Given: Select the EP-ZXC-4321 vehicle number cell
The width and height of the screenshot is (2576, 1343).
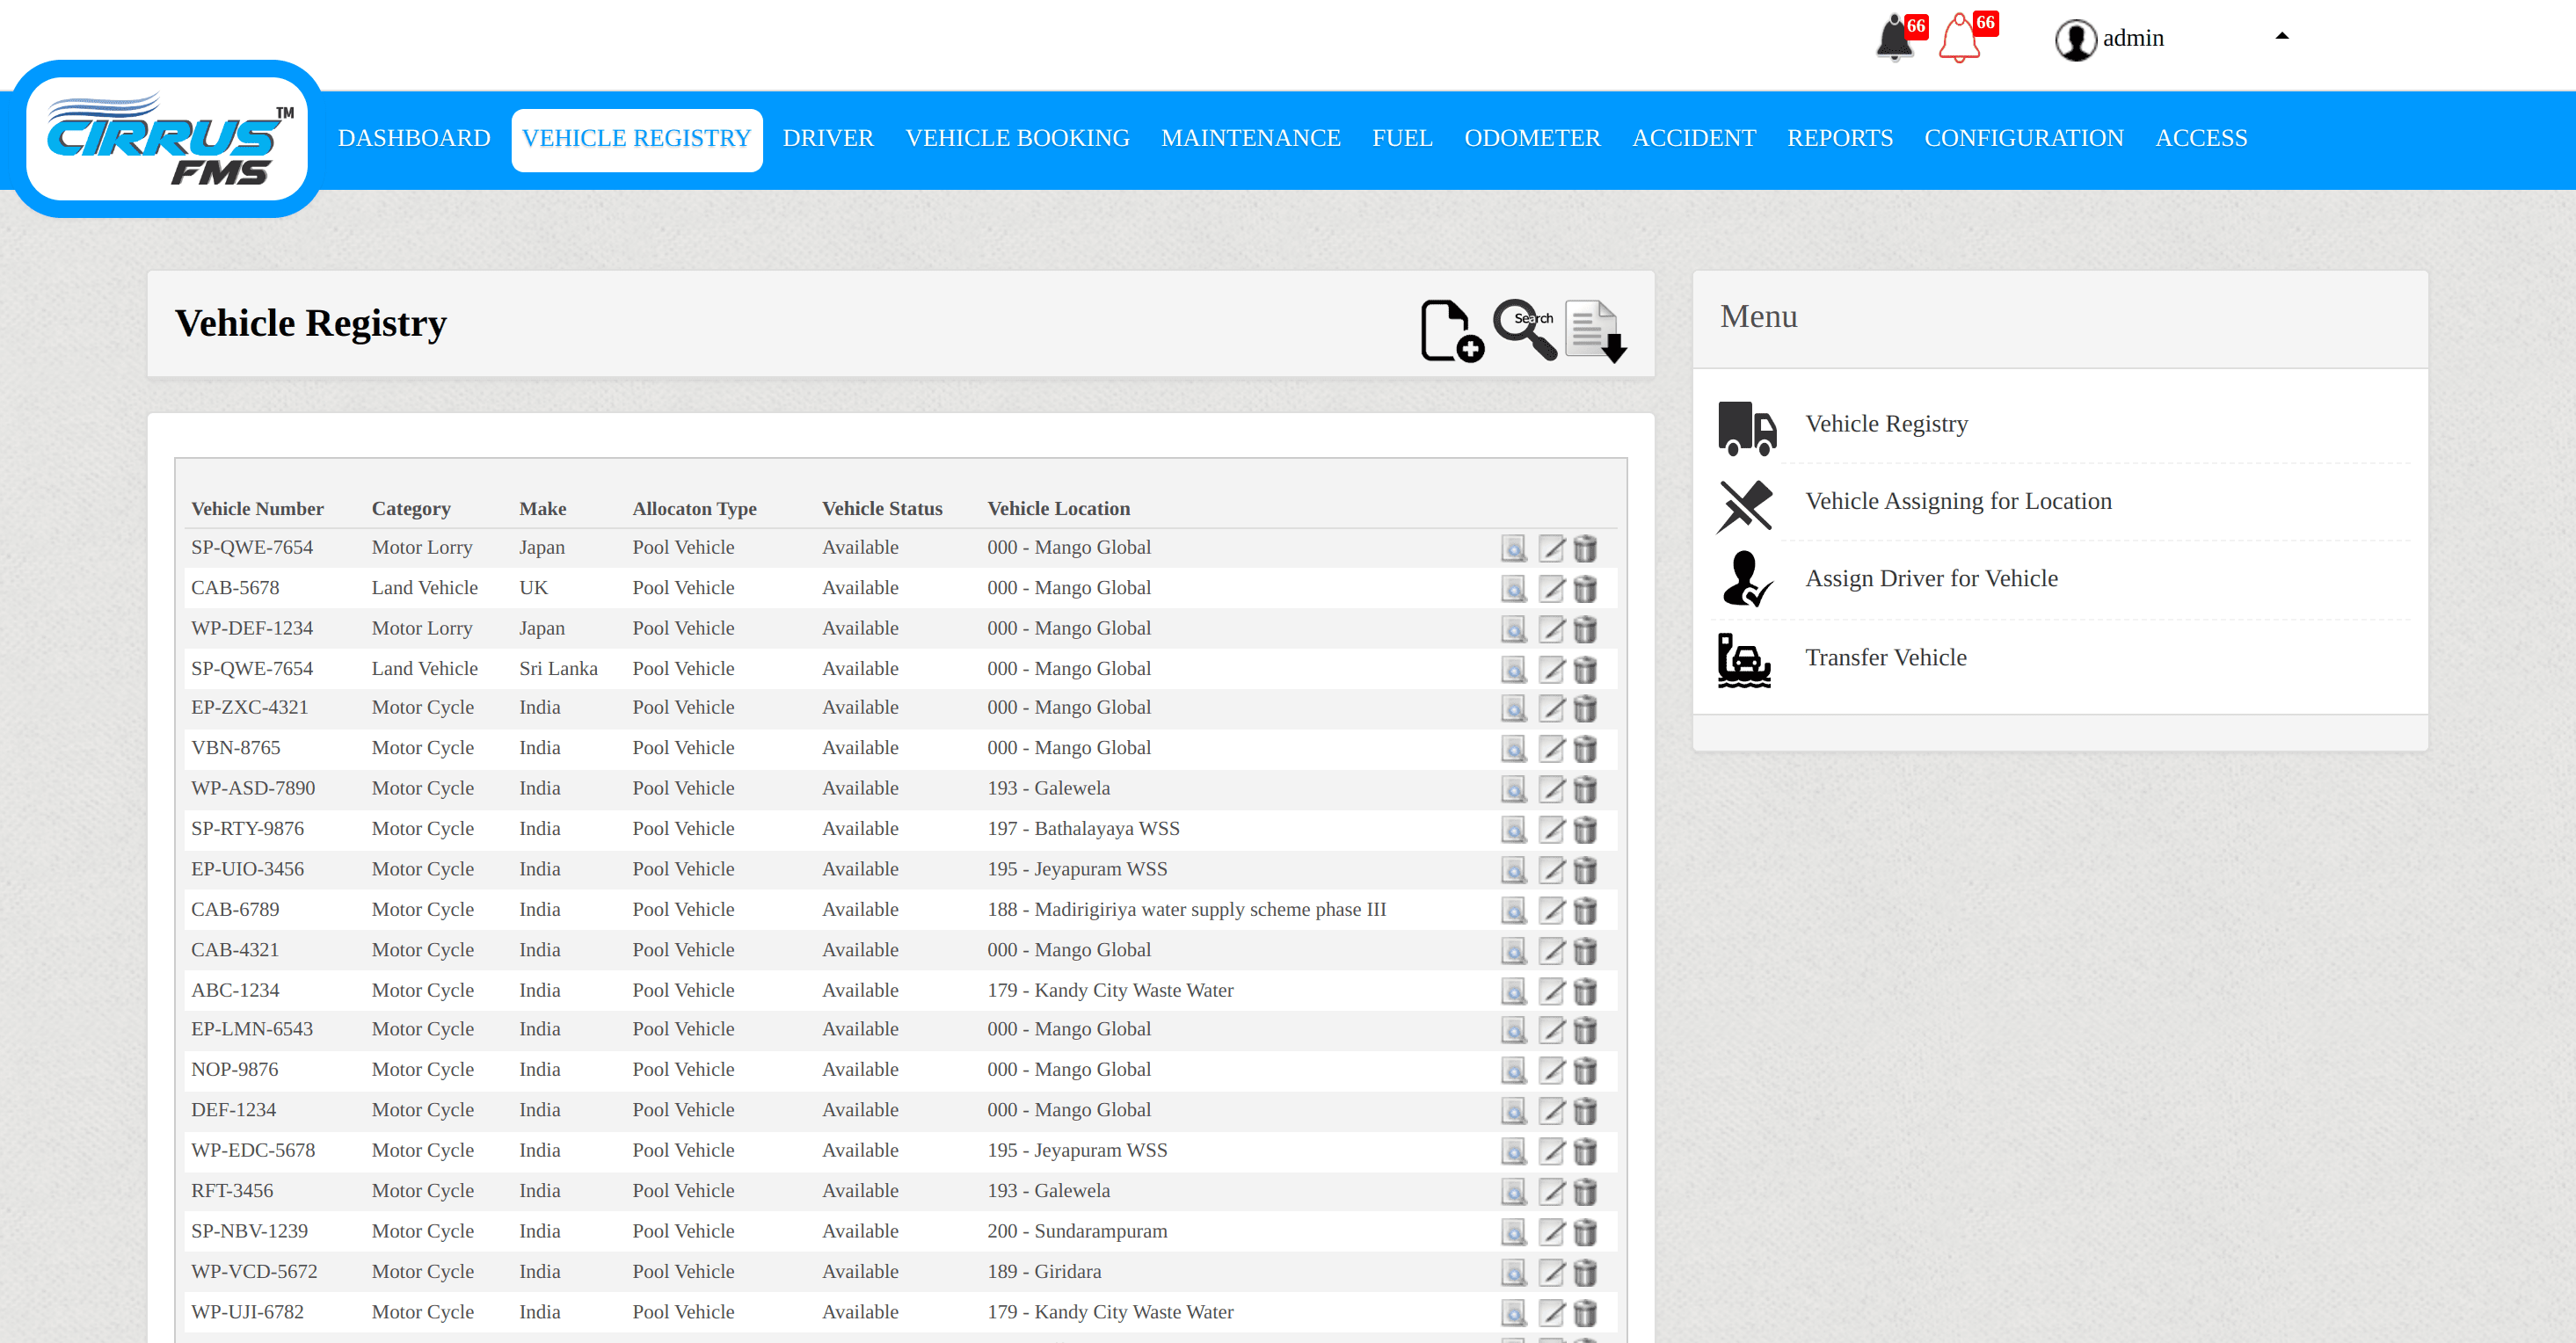Looking at the screenshot, I should pyautogui.click(x=249, y=707).
